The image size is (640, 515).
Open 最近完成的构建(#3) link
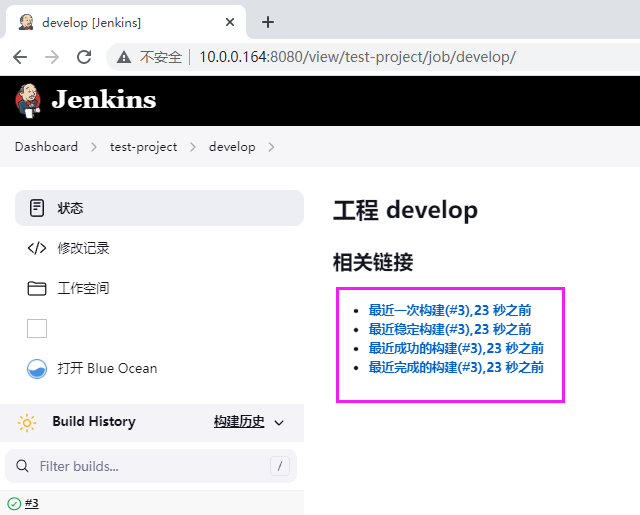(x=456, y=367)
